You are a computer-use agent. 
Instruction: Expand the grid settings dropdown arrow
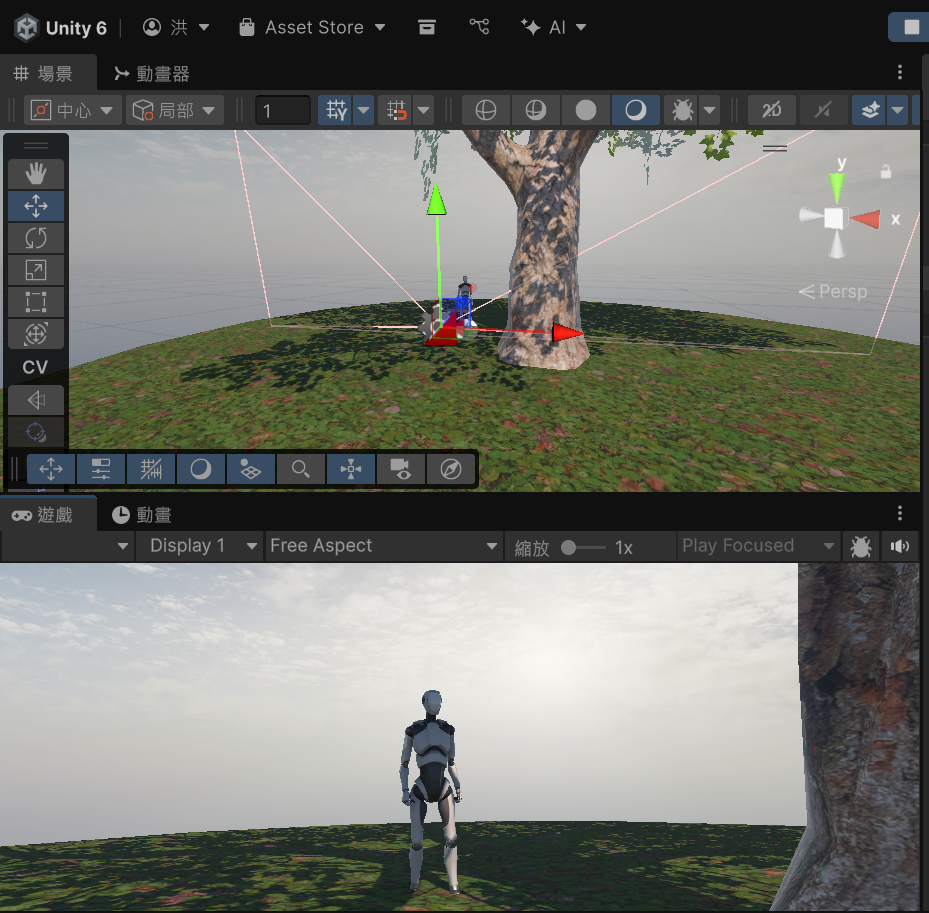point(364,110)
